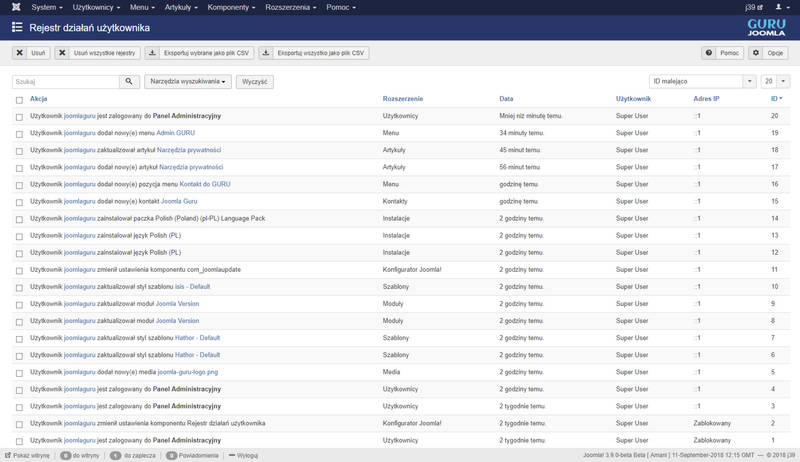Check the row with ID 20 login action
800x462 pixels.
19,117
